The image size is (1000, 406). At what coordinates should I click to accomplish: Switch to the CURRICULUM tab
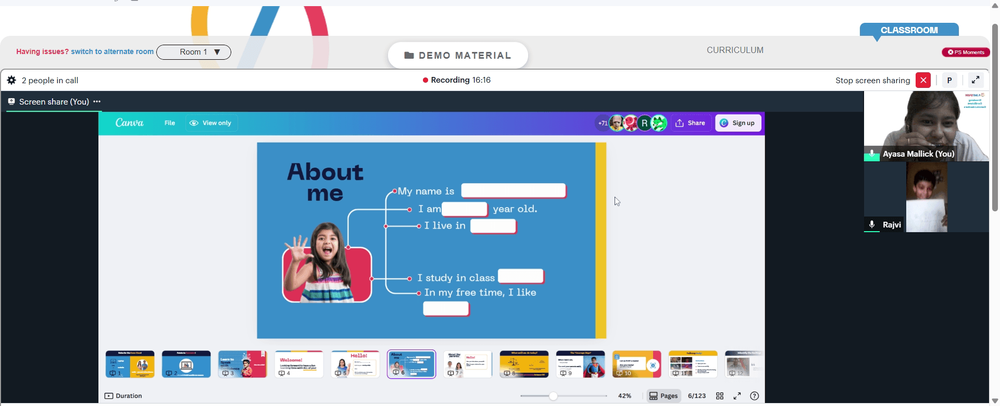click(x=735, y=50)
